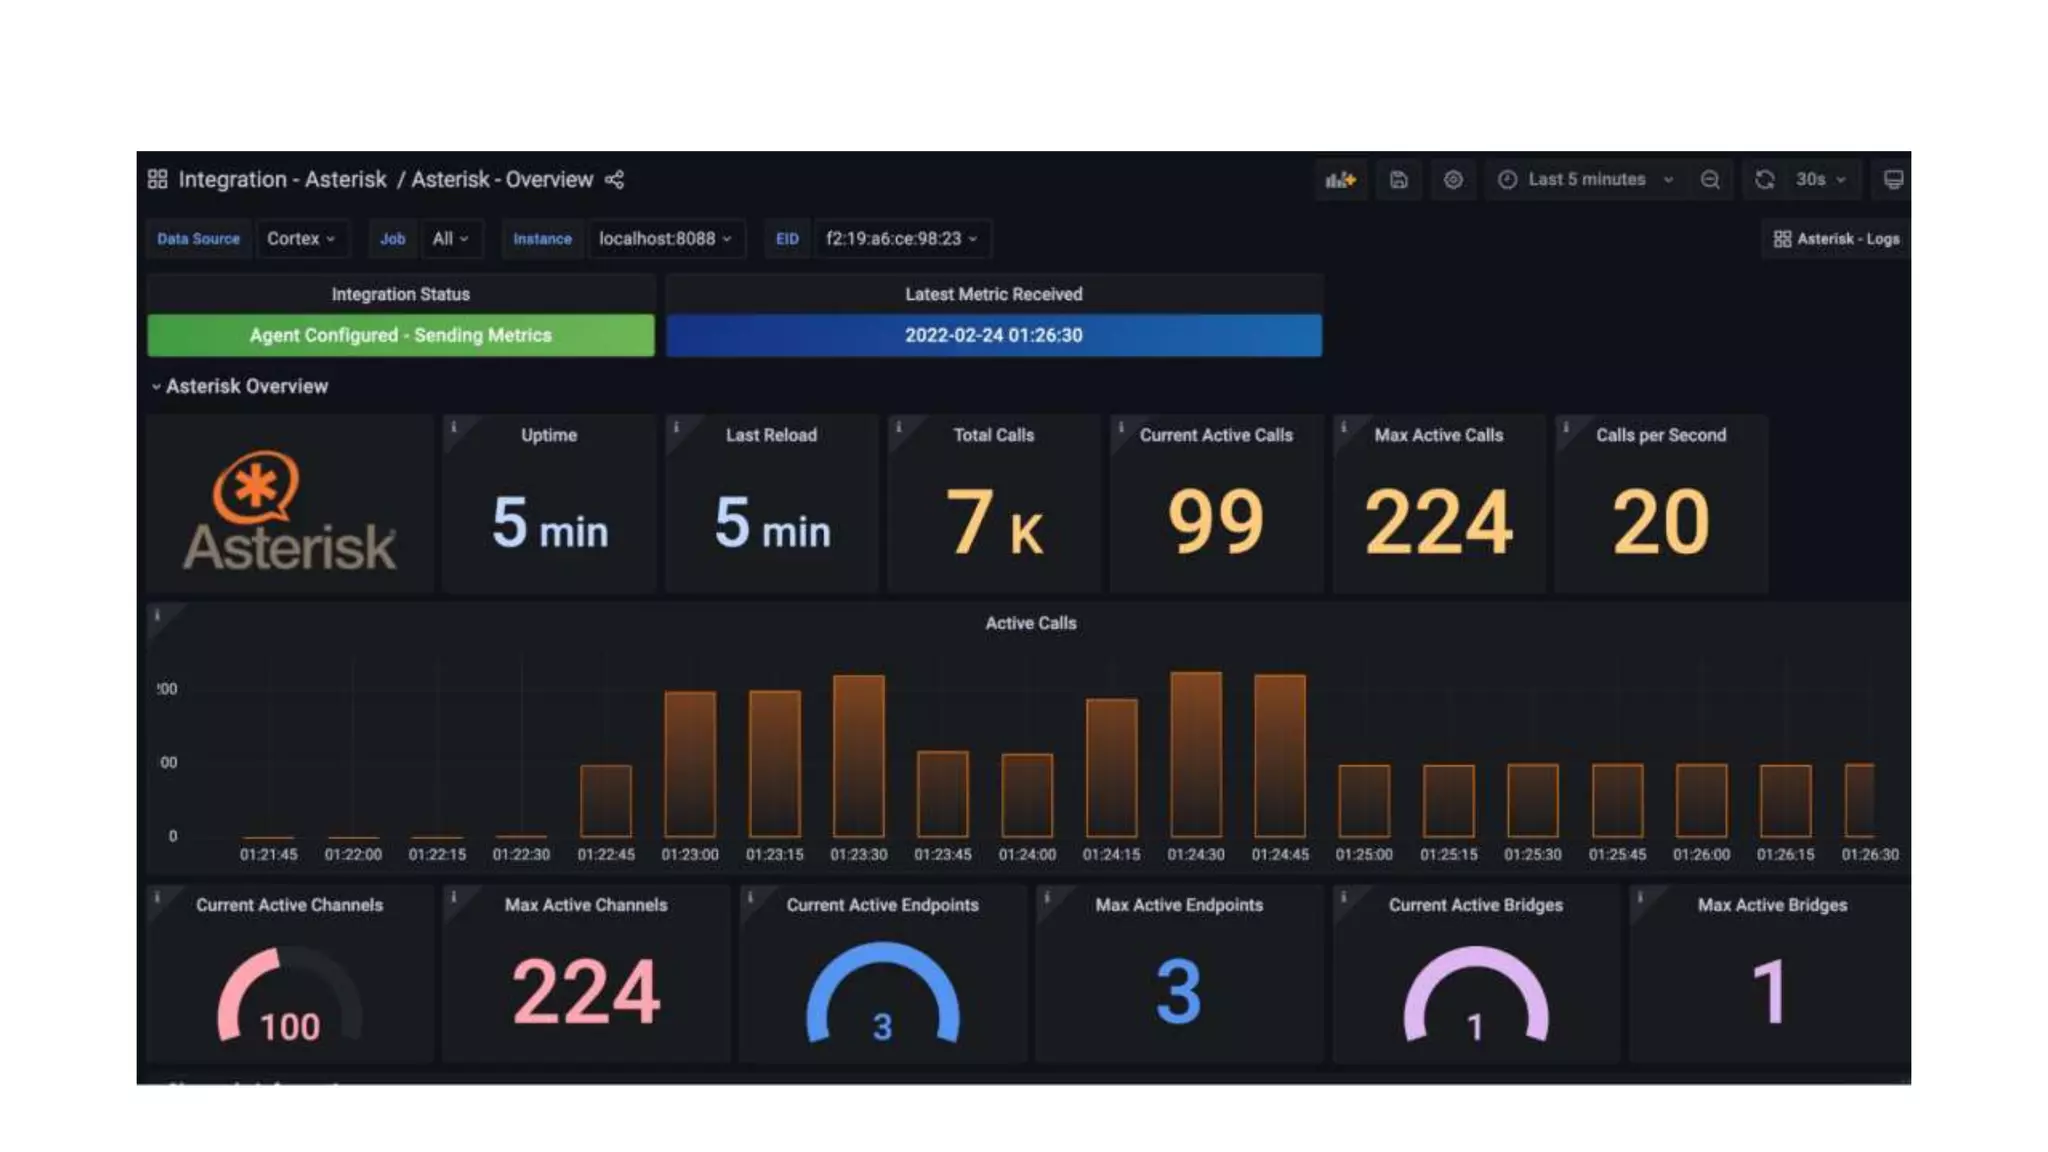Click the zoom out time range icon
This screenshot has height=1152, width=2048.
1710,179
